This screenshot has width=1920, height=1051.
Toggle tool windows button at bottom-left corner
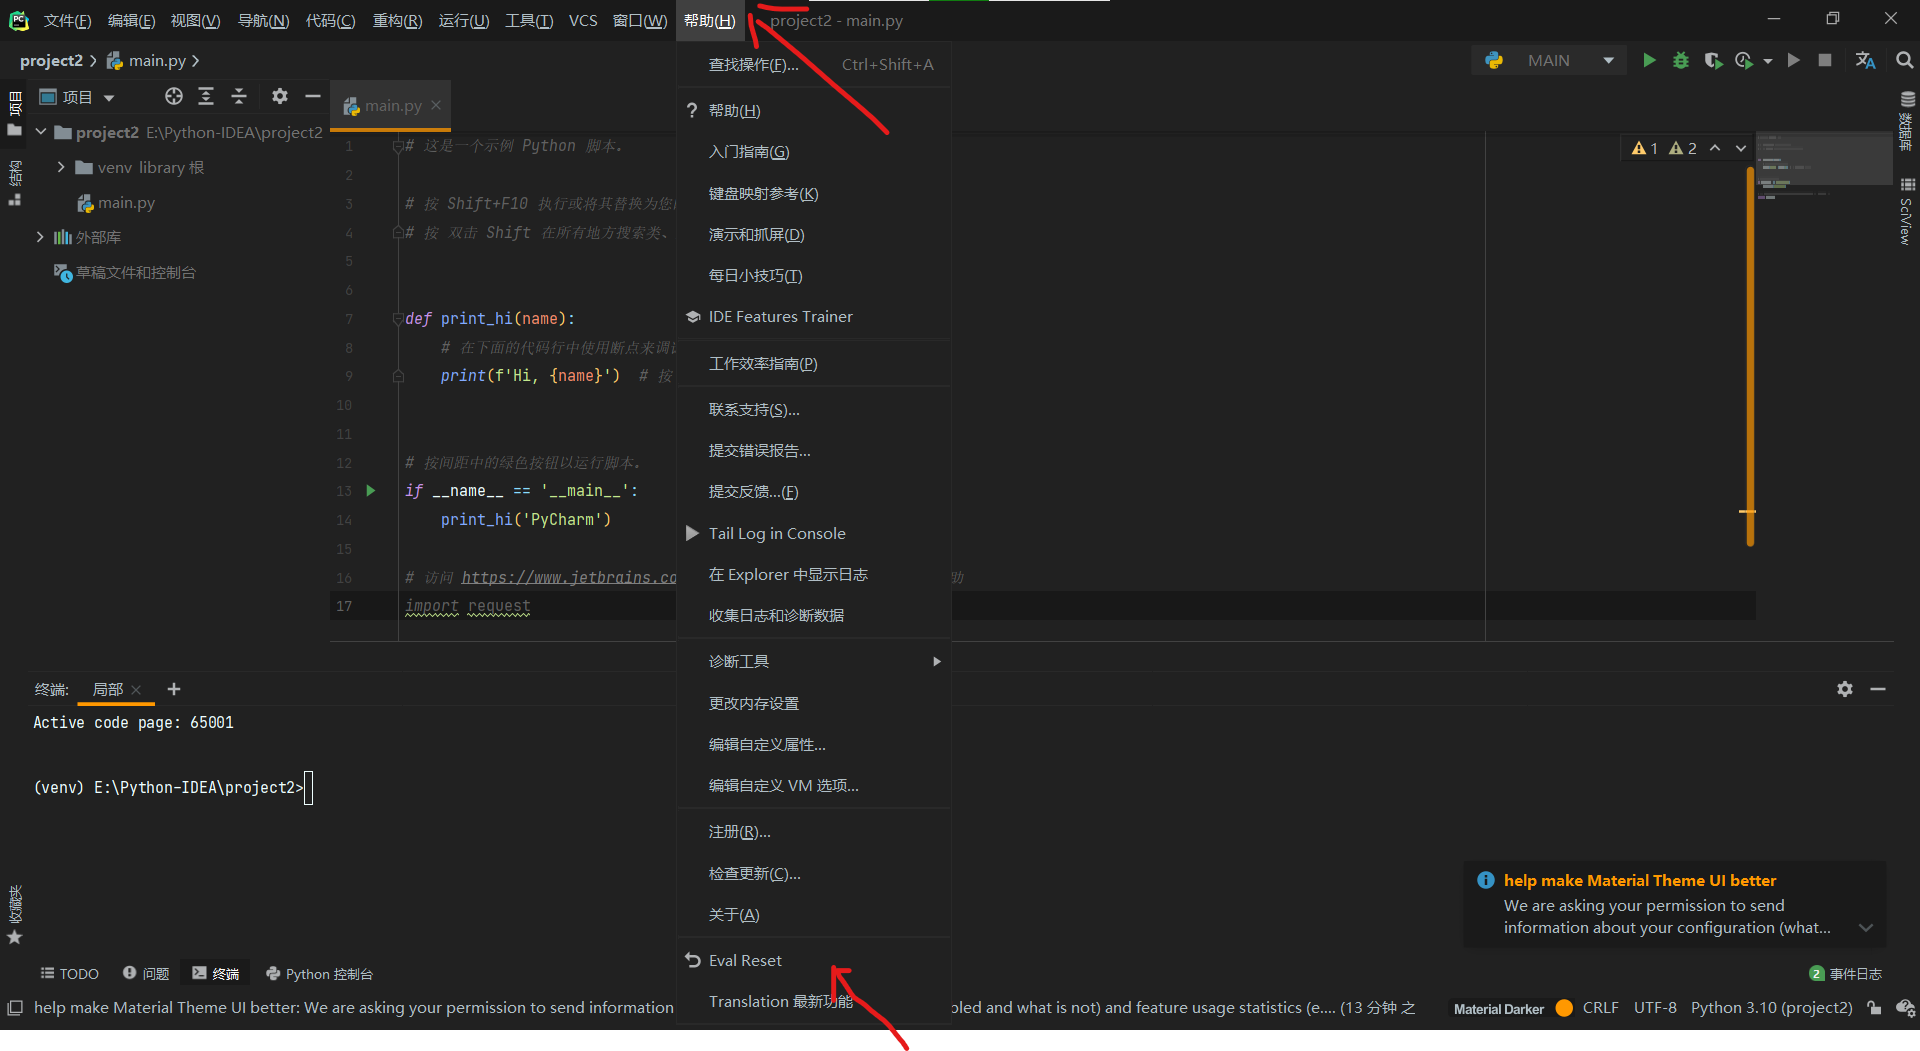click(x=15, y=1008)
